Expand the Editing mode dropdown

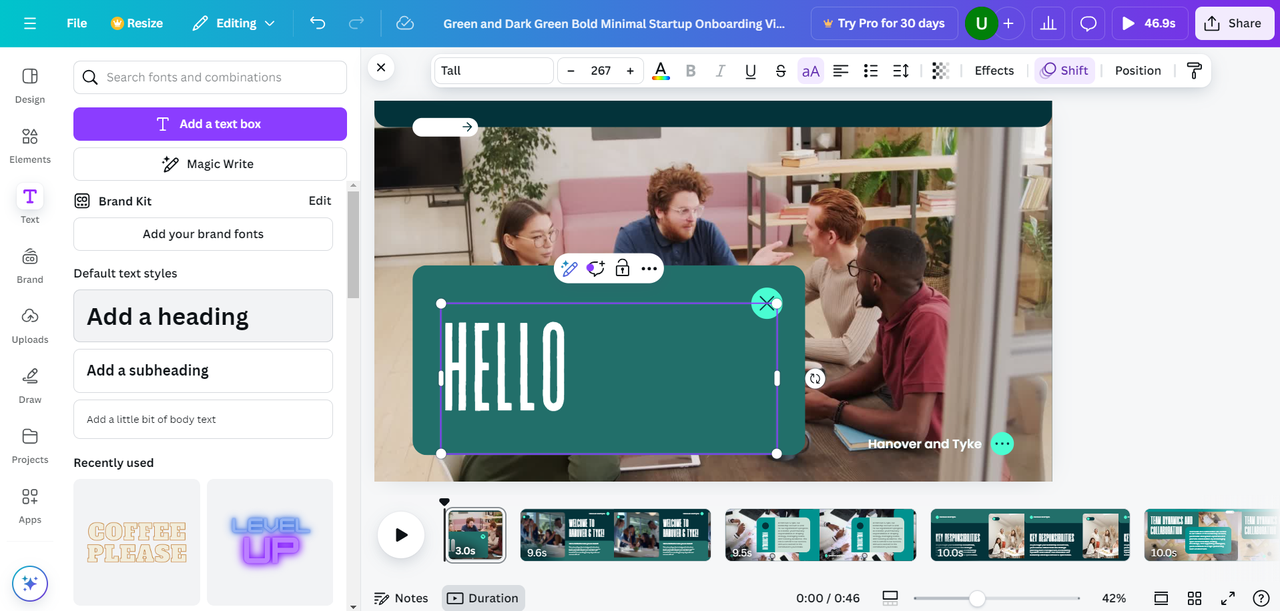coord(234,23)
